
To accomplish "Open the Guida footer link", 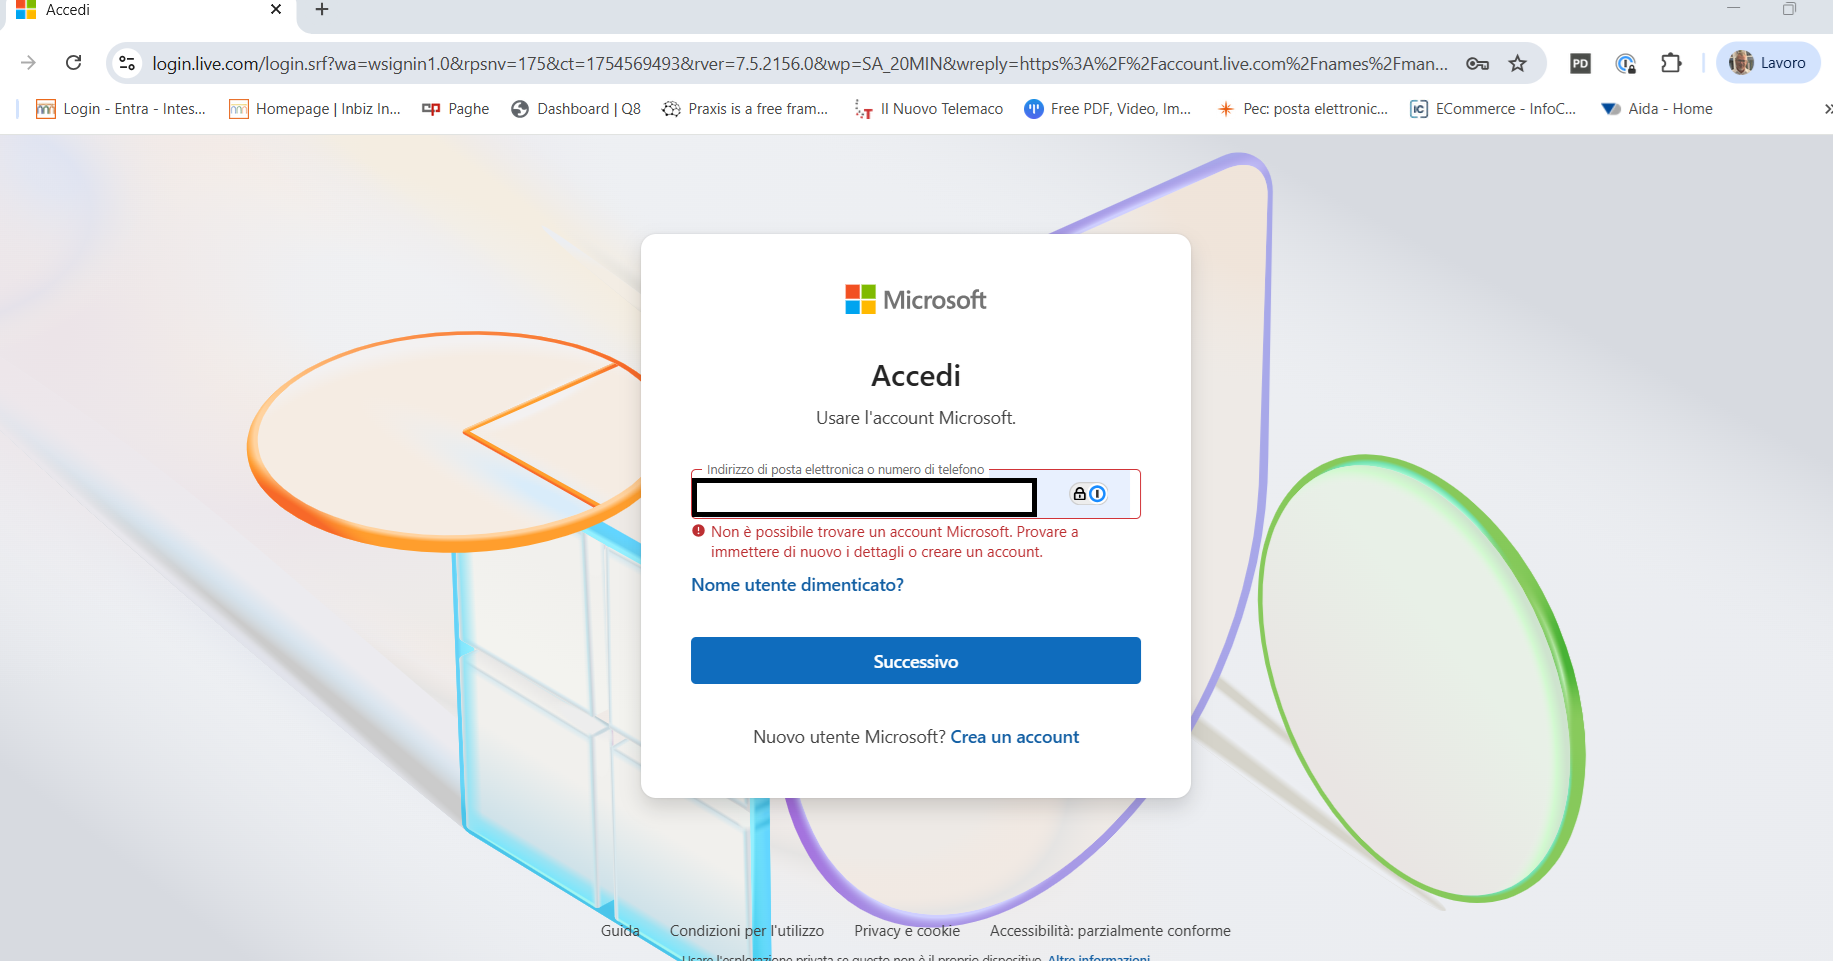I will point(620,931).
